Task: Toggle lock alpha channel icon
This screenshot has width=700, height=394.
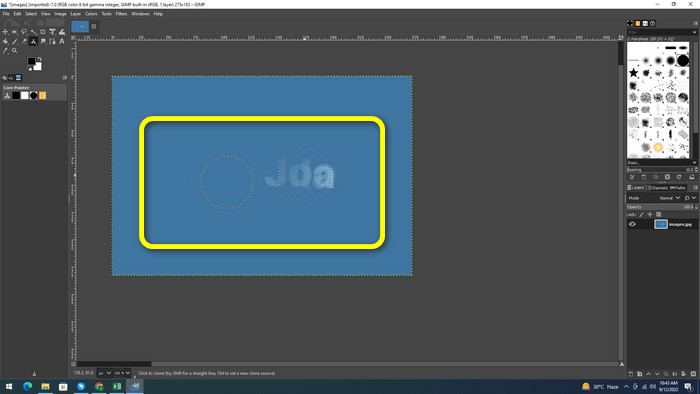Action: (x=658, y=215)
